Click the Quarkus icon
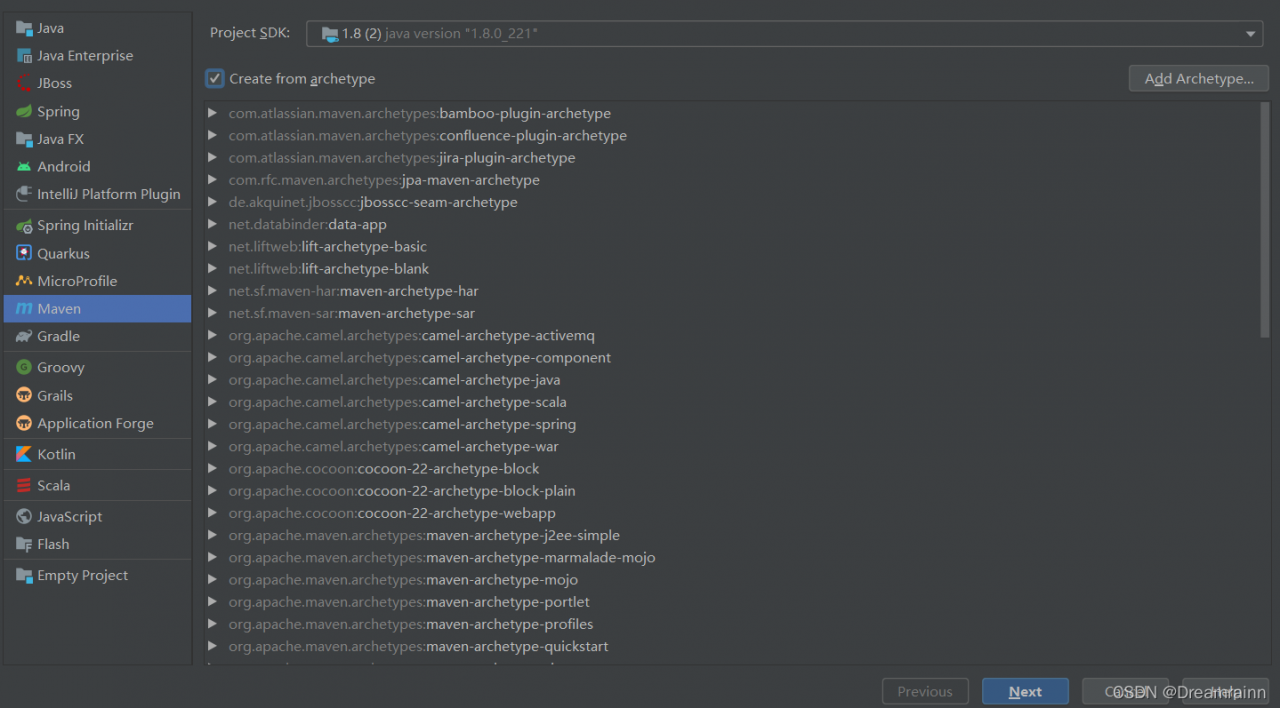This screenshot has height=708, width=1280. pos(24,254)
